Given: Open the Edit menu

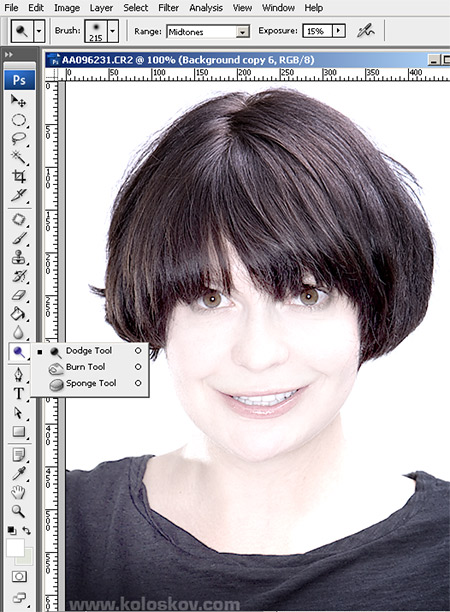Looking at the screenshot, I should point(36,7).
